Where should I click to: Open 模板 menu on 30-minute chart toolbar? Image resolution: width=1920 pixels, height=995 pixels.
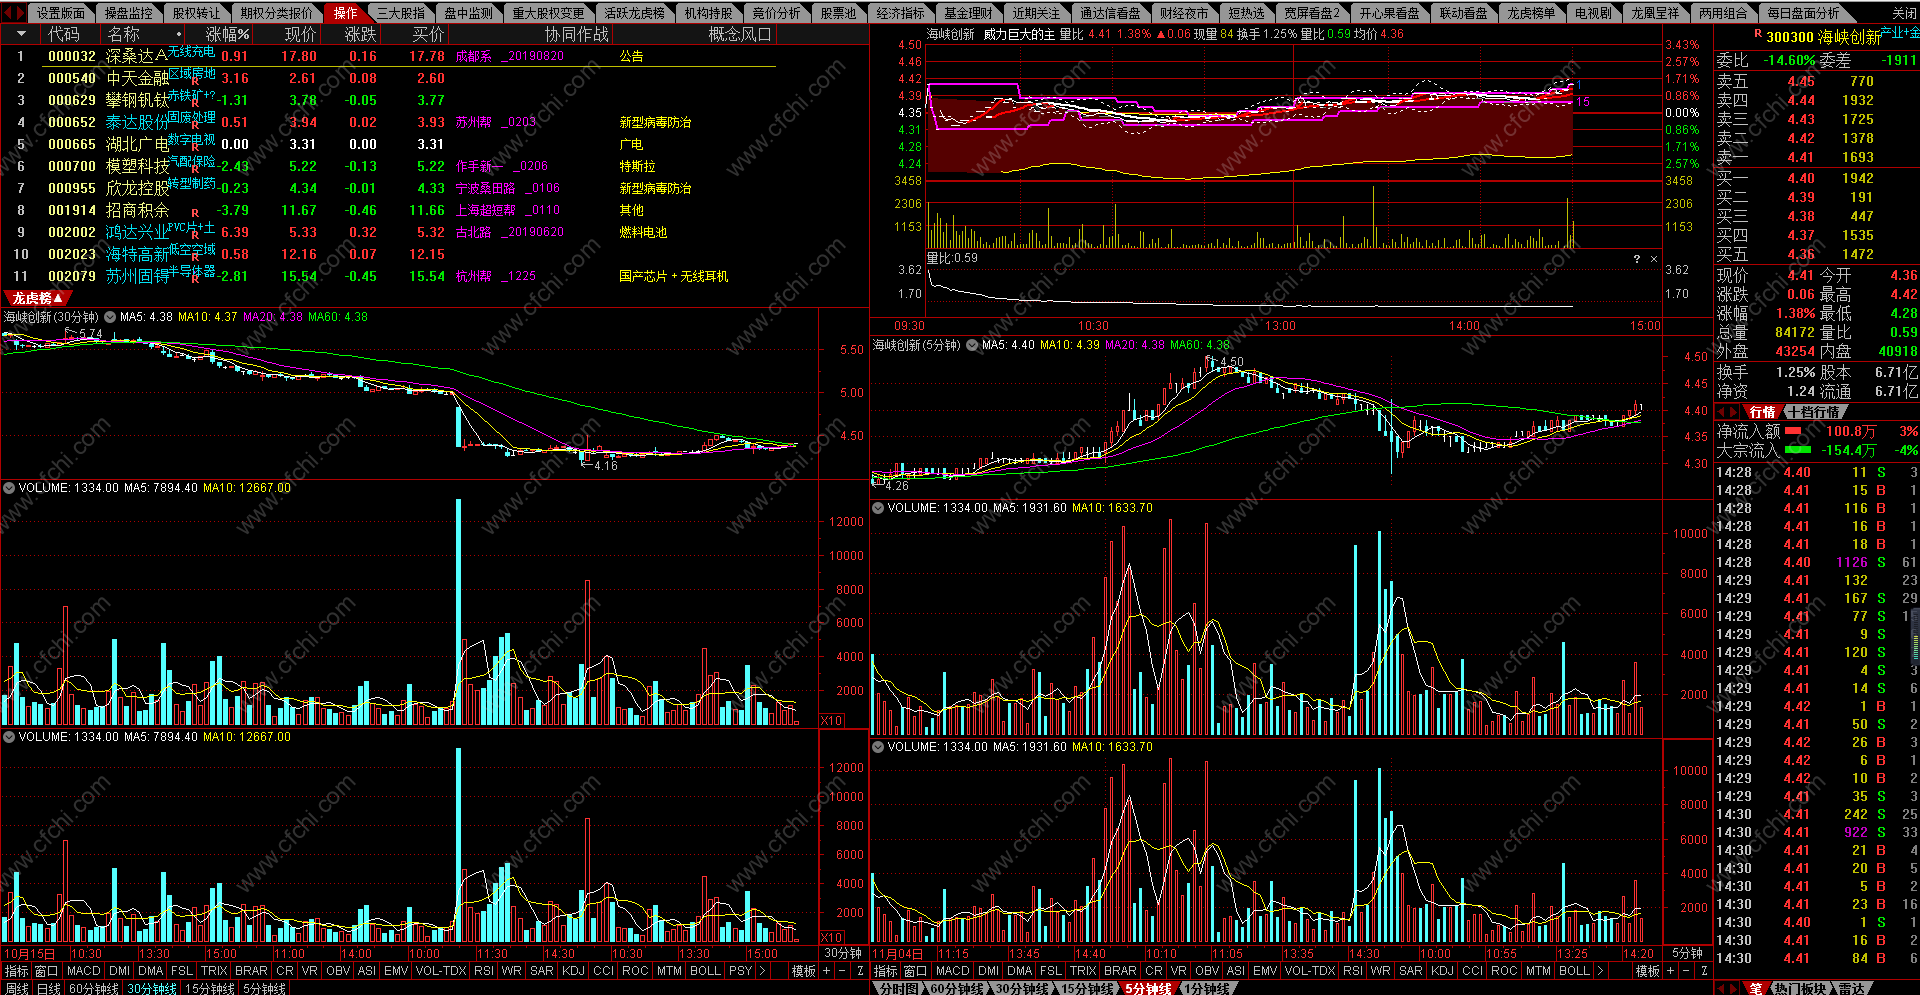804,971
